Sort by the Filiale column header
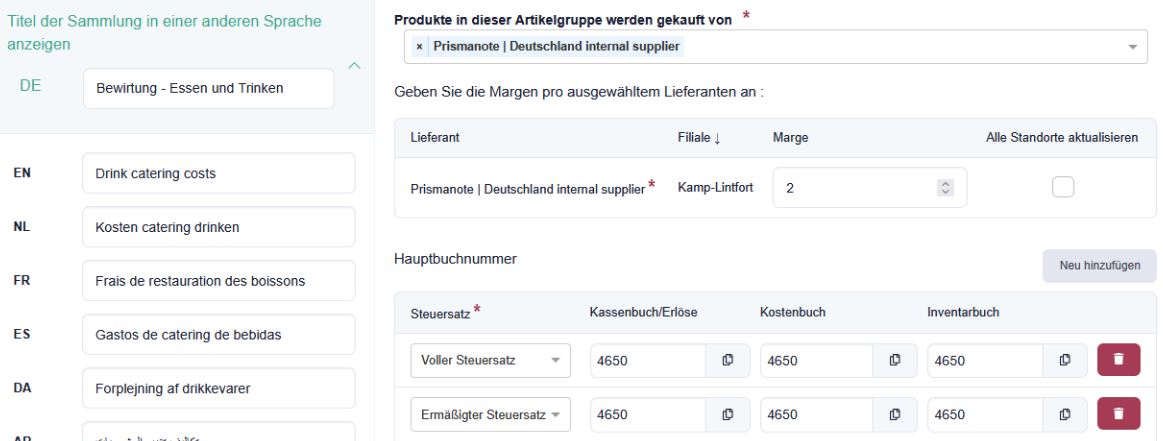 [699, 137]
